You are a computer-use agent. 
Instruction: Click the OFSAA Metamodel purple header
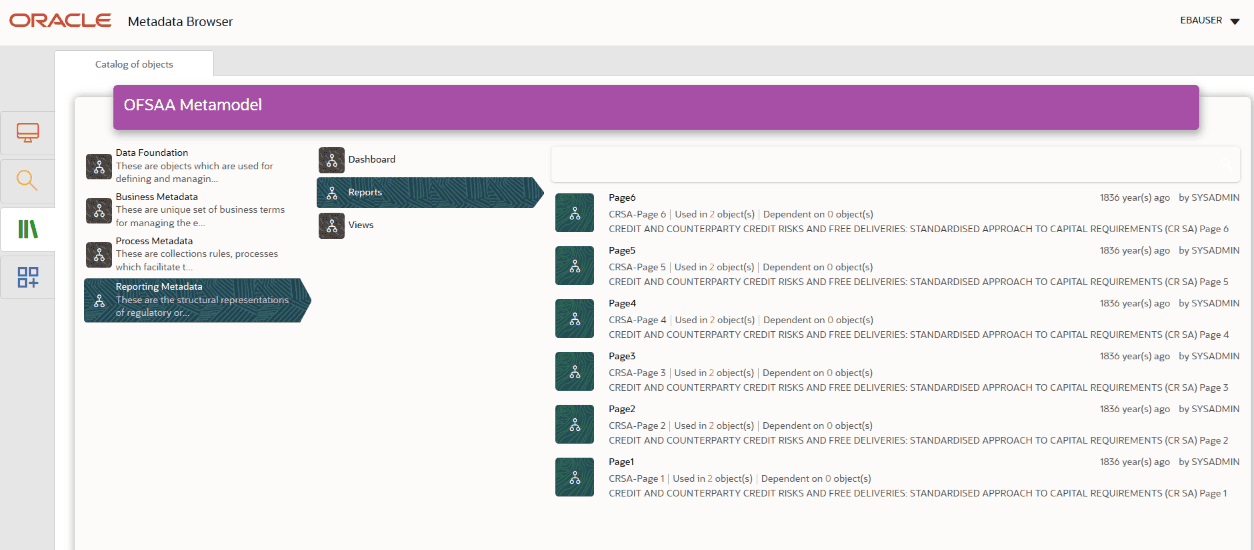tap(656, 107)
